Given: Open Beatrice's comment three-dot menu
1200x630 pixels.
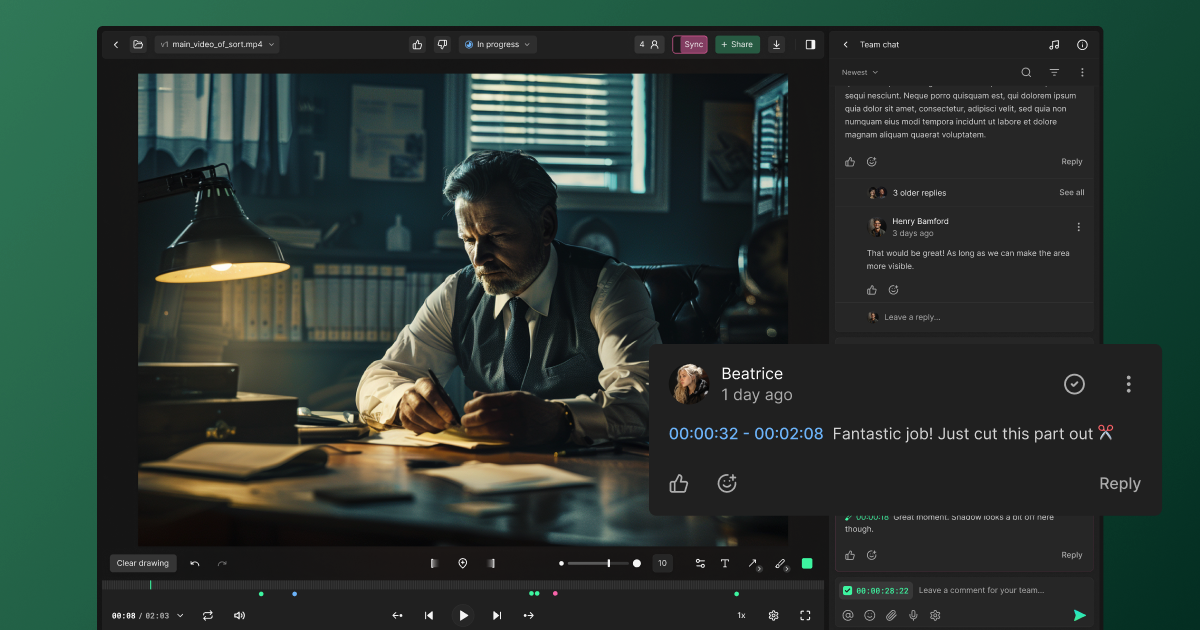Looking at the screenshot, I should (1128, 384).
